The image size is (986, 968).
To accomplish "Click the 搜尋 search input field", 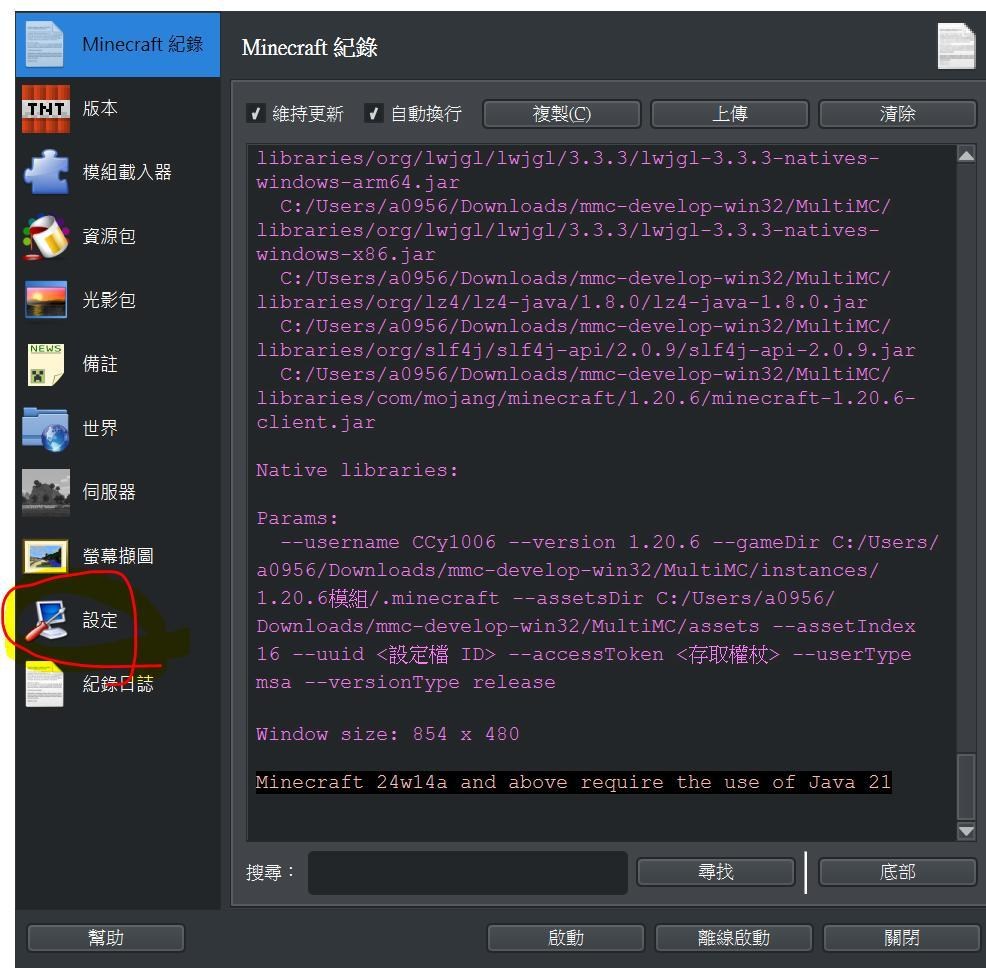I will (468, 872).
